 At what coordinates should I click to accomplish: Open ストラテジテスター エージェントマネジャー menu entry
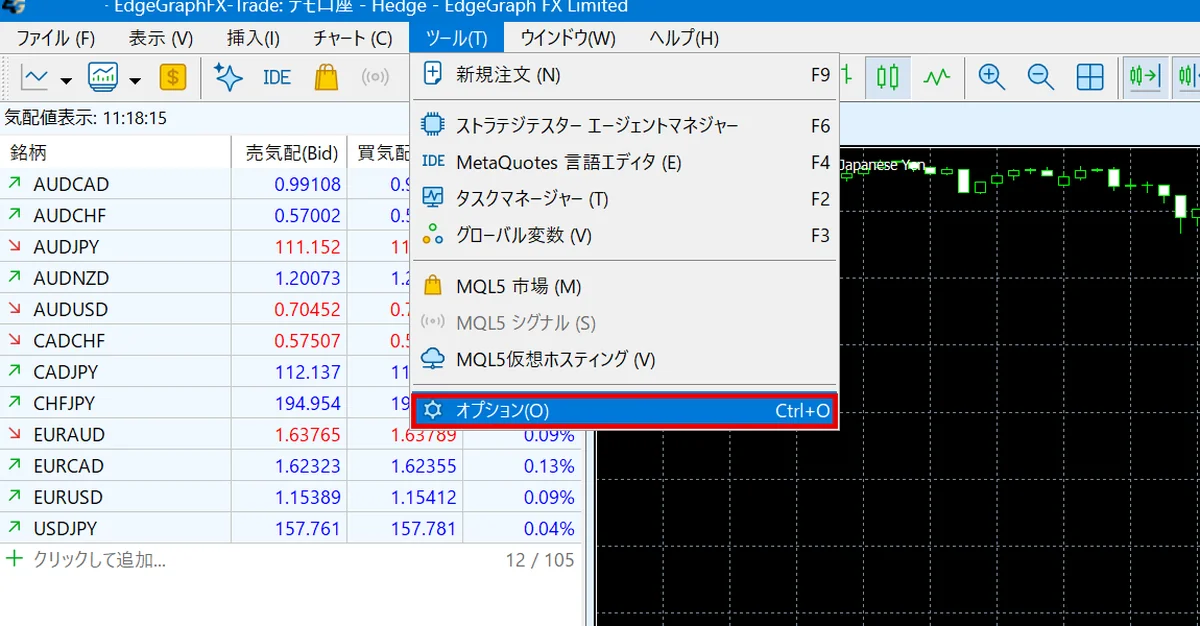[x=626, y=126]
